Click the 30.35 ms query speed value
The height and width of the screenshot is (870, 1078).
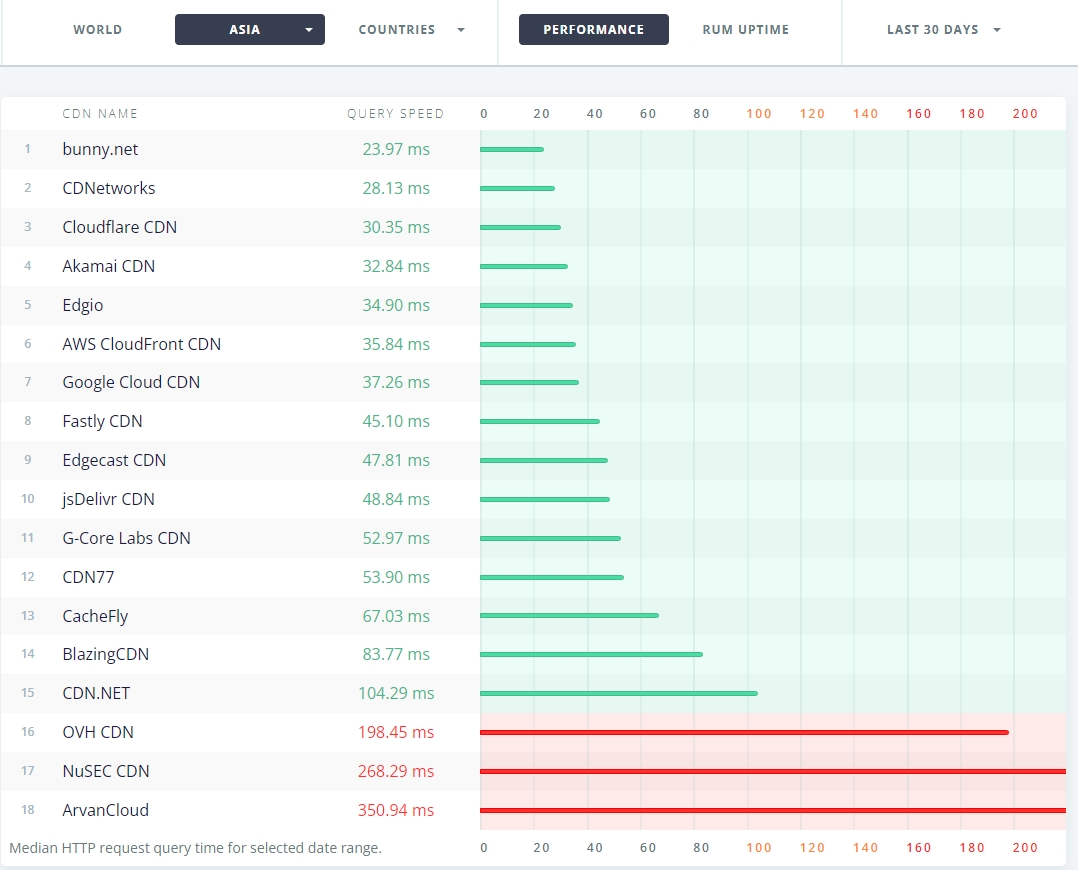tap(396, 227)
